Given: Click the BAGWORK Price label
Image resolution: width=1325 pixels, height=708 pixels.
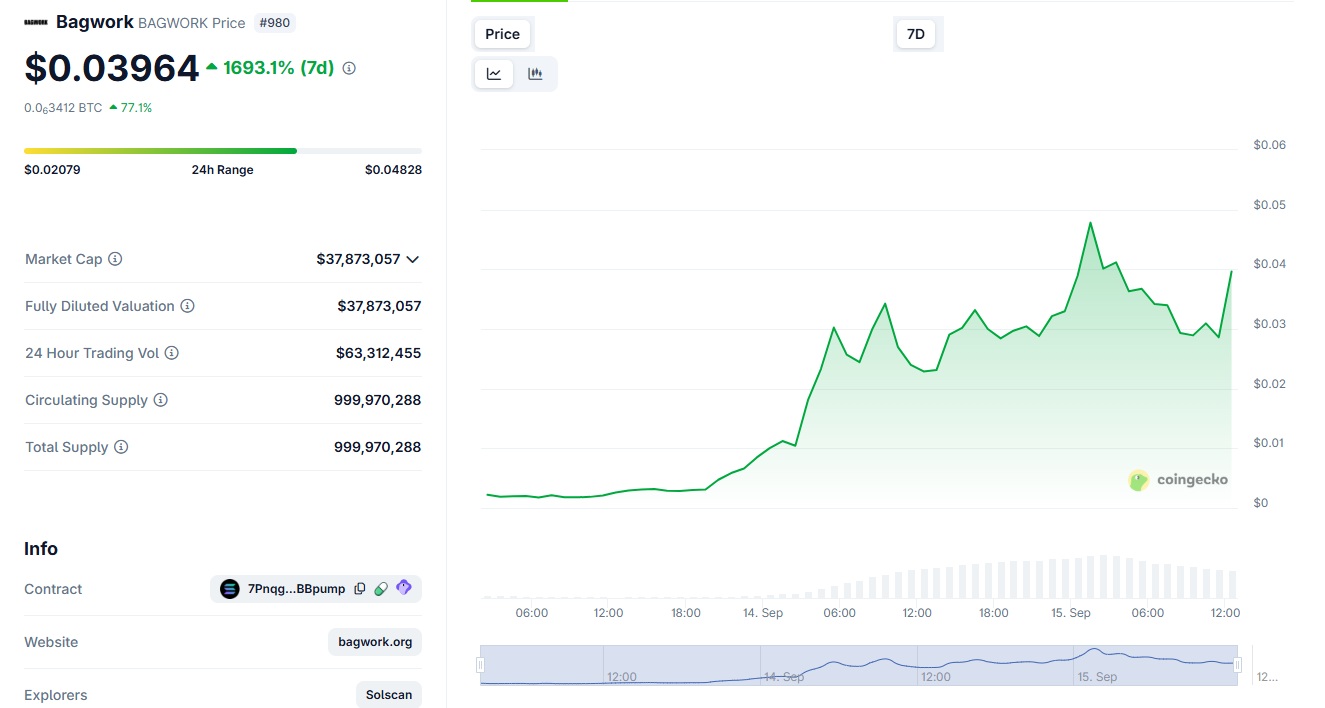Looking at the screenshot, I should (191, 23).
